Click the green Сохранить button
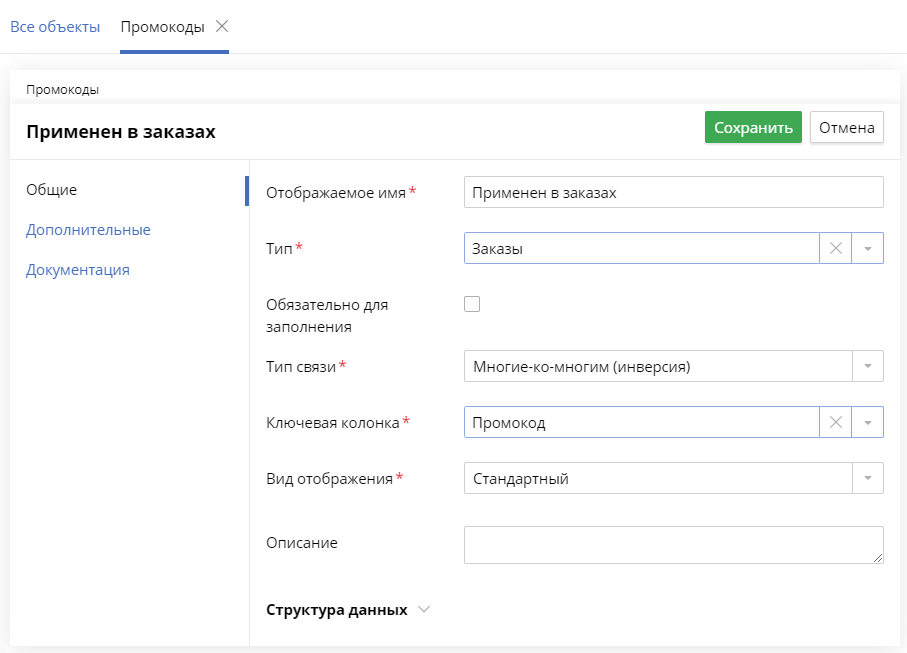Screen dimensions: 907x653 [752, 127]
